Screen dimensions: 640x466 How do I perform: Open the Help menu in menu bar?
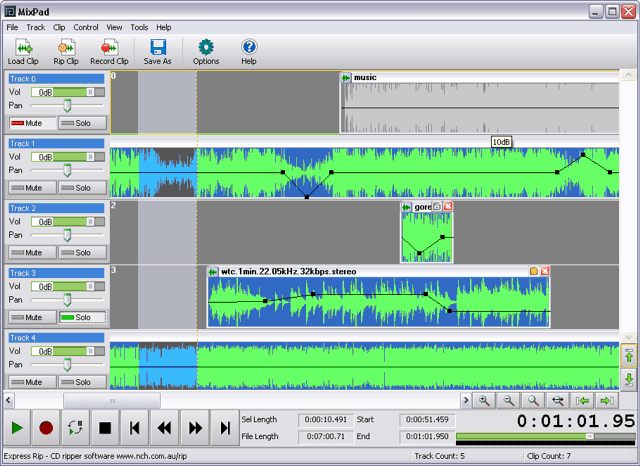[164, 27]
